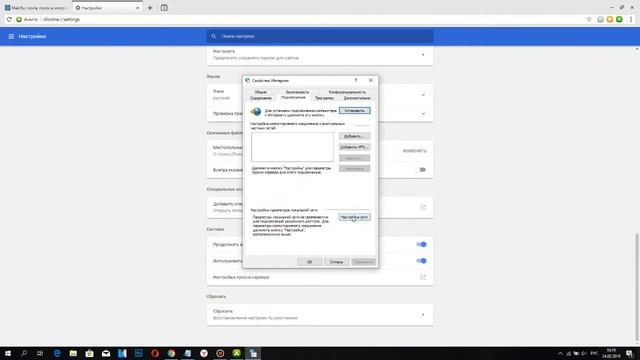This screenshot has height=360, width=640.
Task: Open Chrome's three-dot menu
Action: pyautogui.click(x=631, y=19)
